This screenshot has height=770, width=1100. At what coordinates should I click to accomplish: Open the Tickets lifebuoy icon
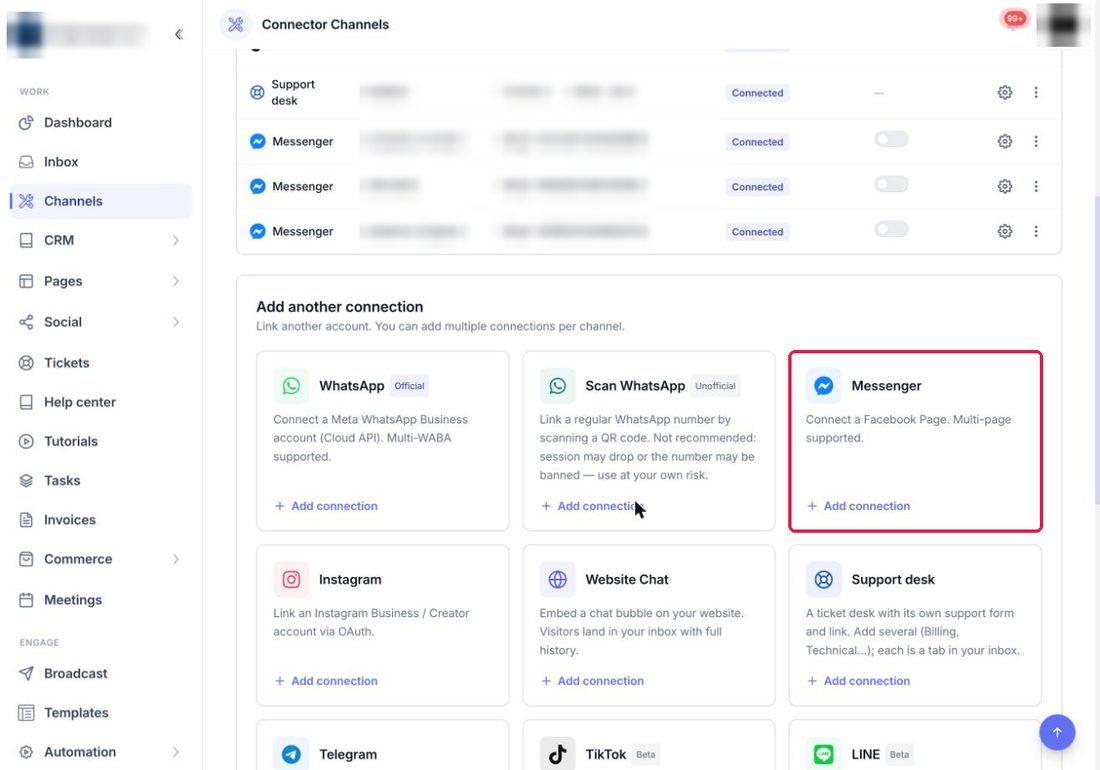pos(26,363)
